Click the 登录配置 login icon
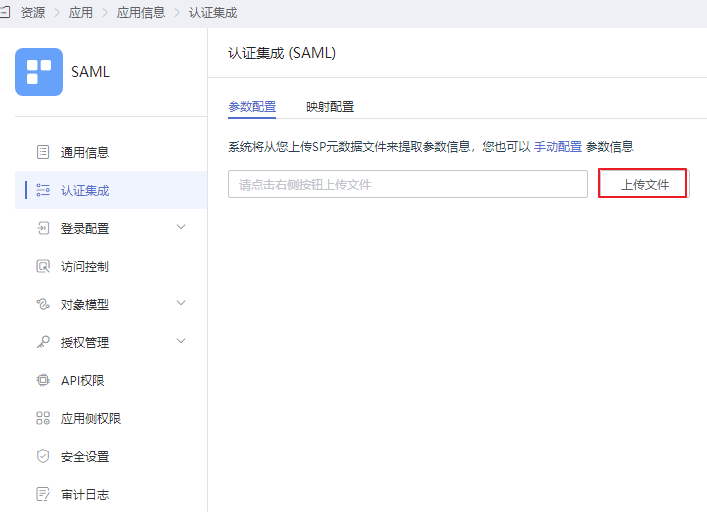 point(43,229)
